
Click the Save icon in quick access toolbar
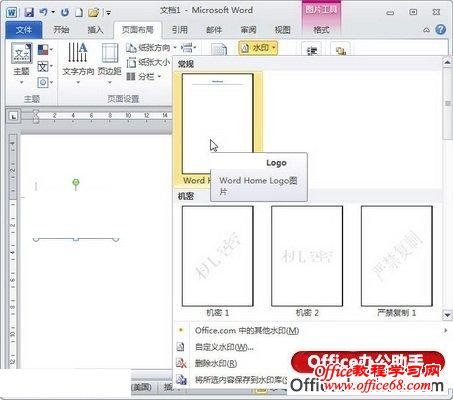[x=29, y=13]
